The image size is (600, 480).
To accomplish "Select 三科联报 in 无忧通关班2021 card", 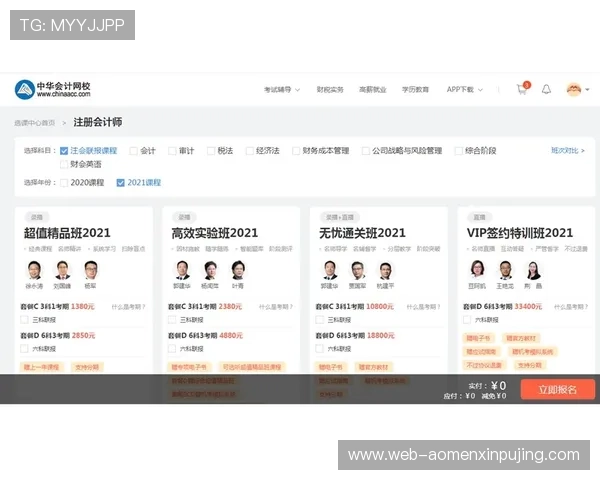I will point(320,320).
